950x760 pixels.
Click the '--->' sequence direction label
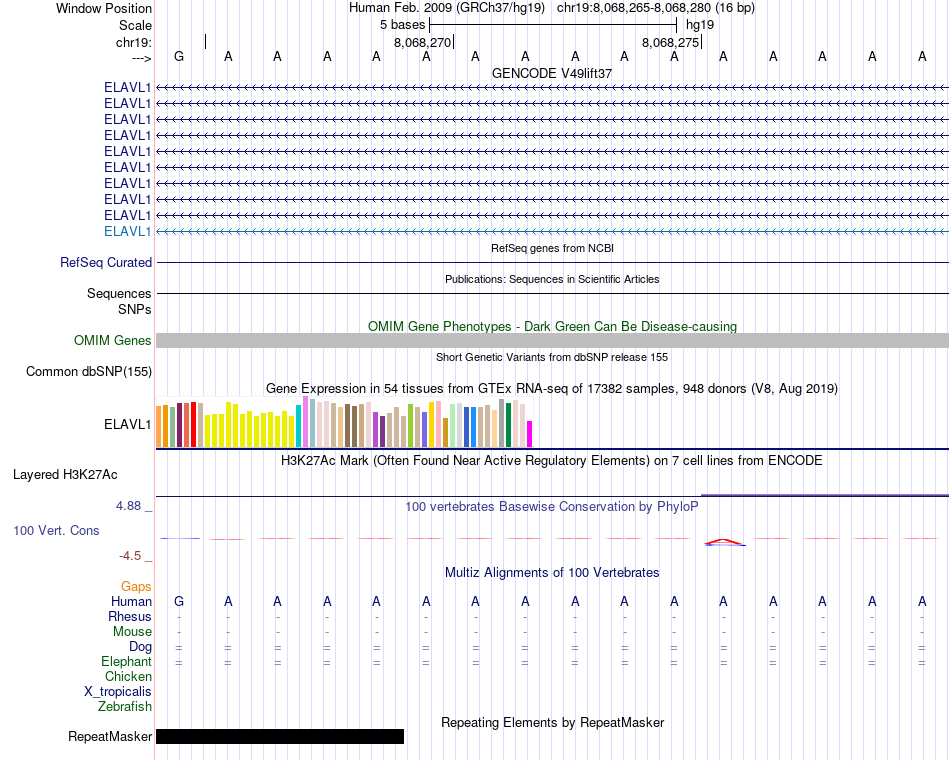(x=142, y=58)
